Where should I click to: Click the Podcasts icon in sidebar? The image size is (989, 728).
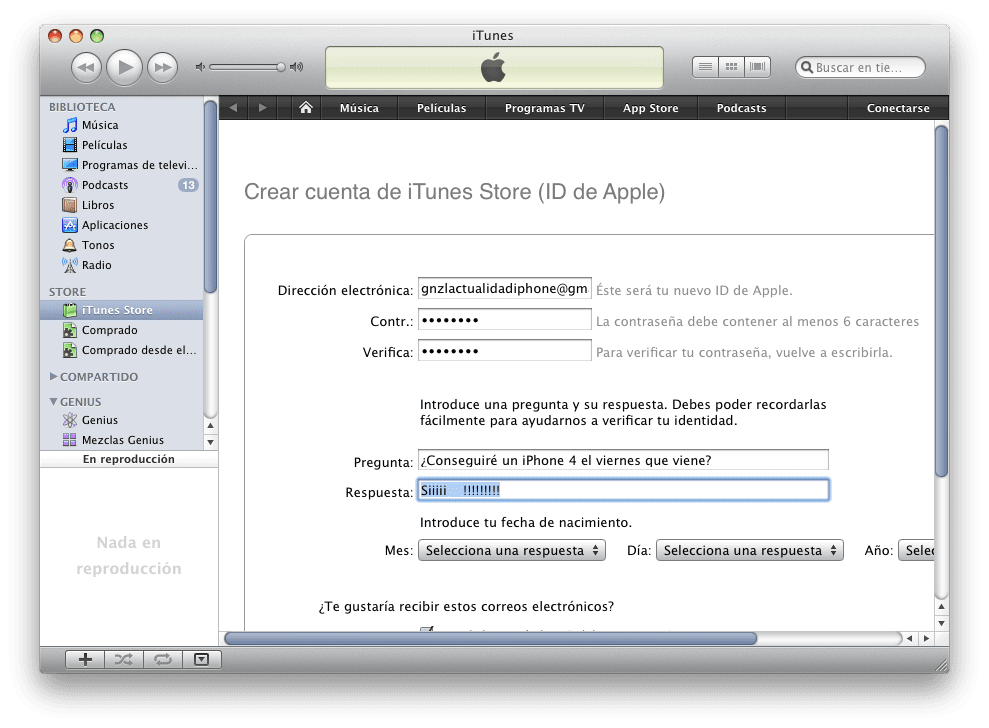point(70,185)
